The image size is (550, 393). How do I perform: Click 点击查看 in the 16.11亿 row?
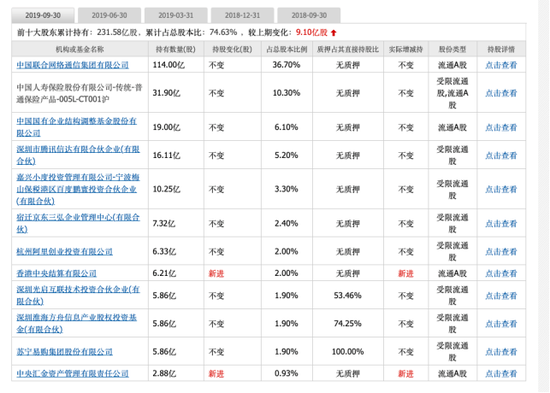501,155
